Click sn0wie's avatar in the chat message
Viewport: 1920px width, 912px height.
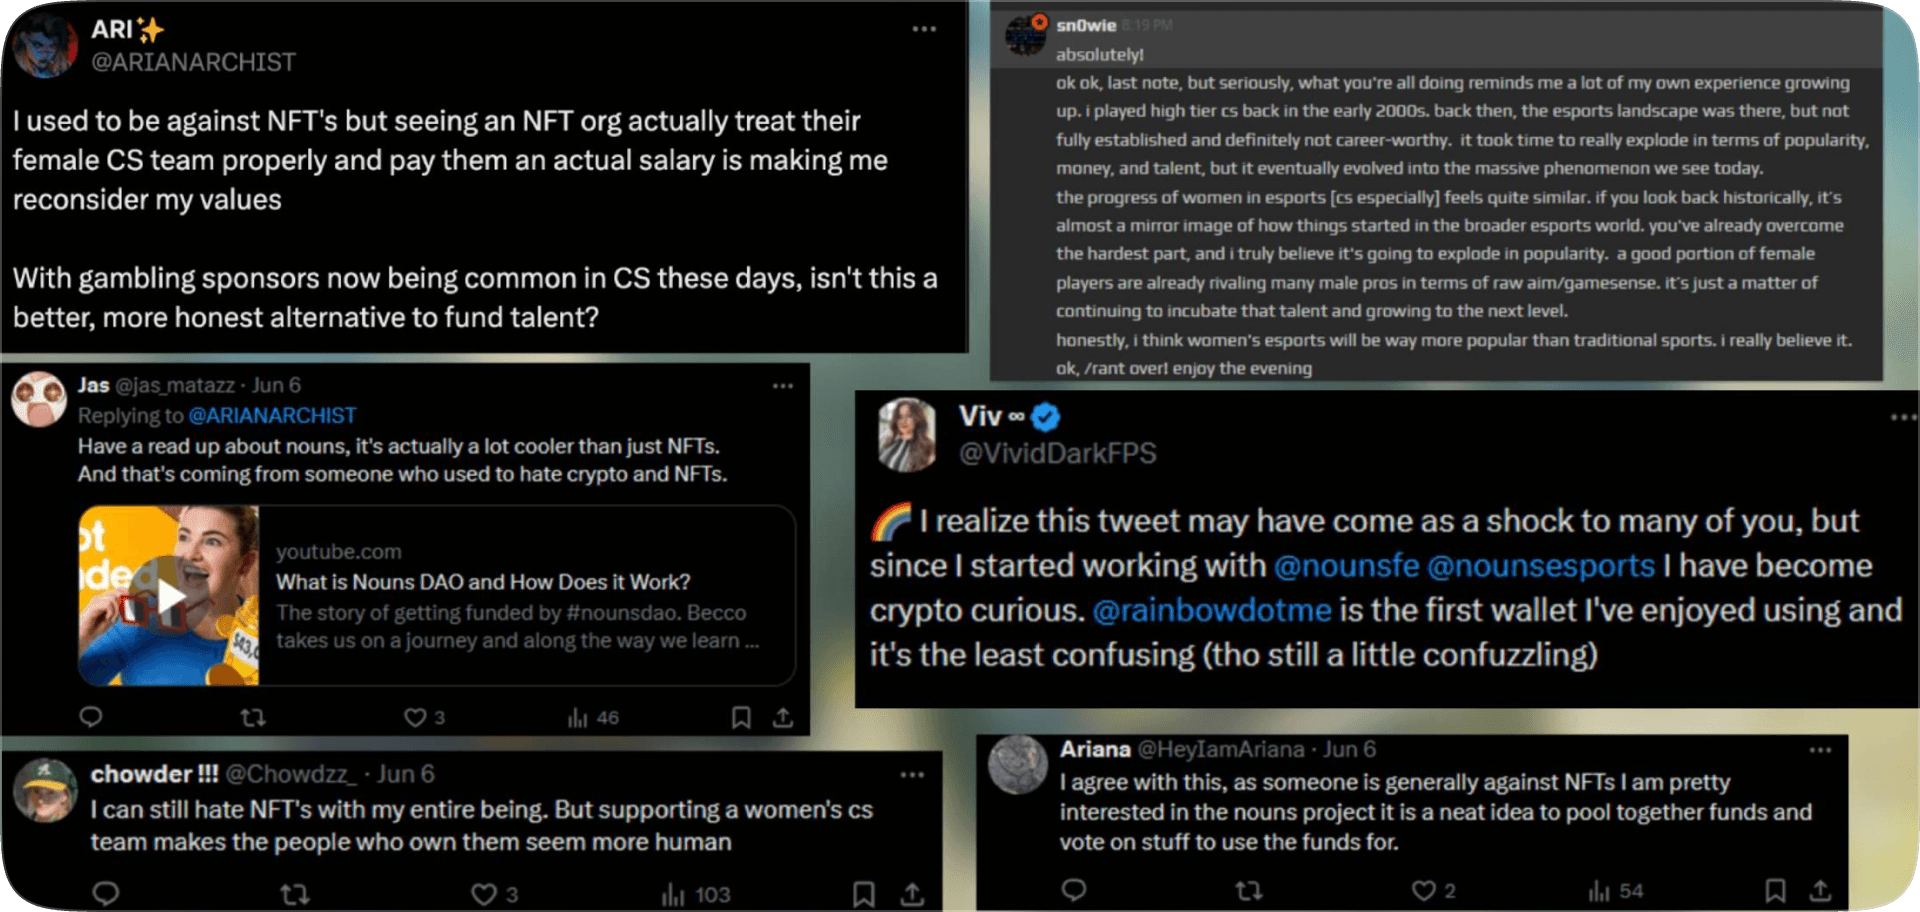coord(1026,35)
